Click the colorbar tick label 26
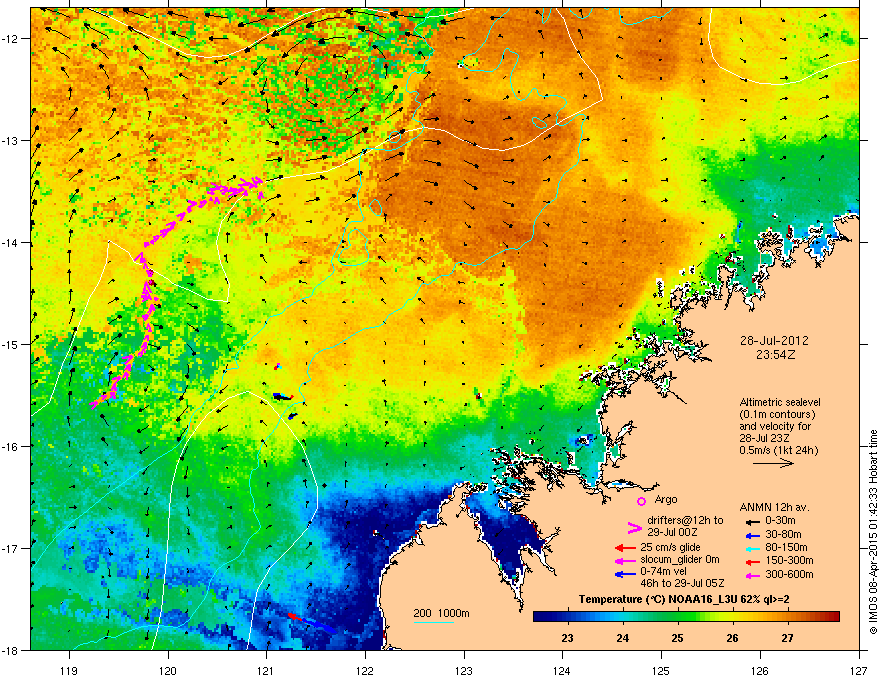 coord(732,638)
